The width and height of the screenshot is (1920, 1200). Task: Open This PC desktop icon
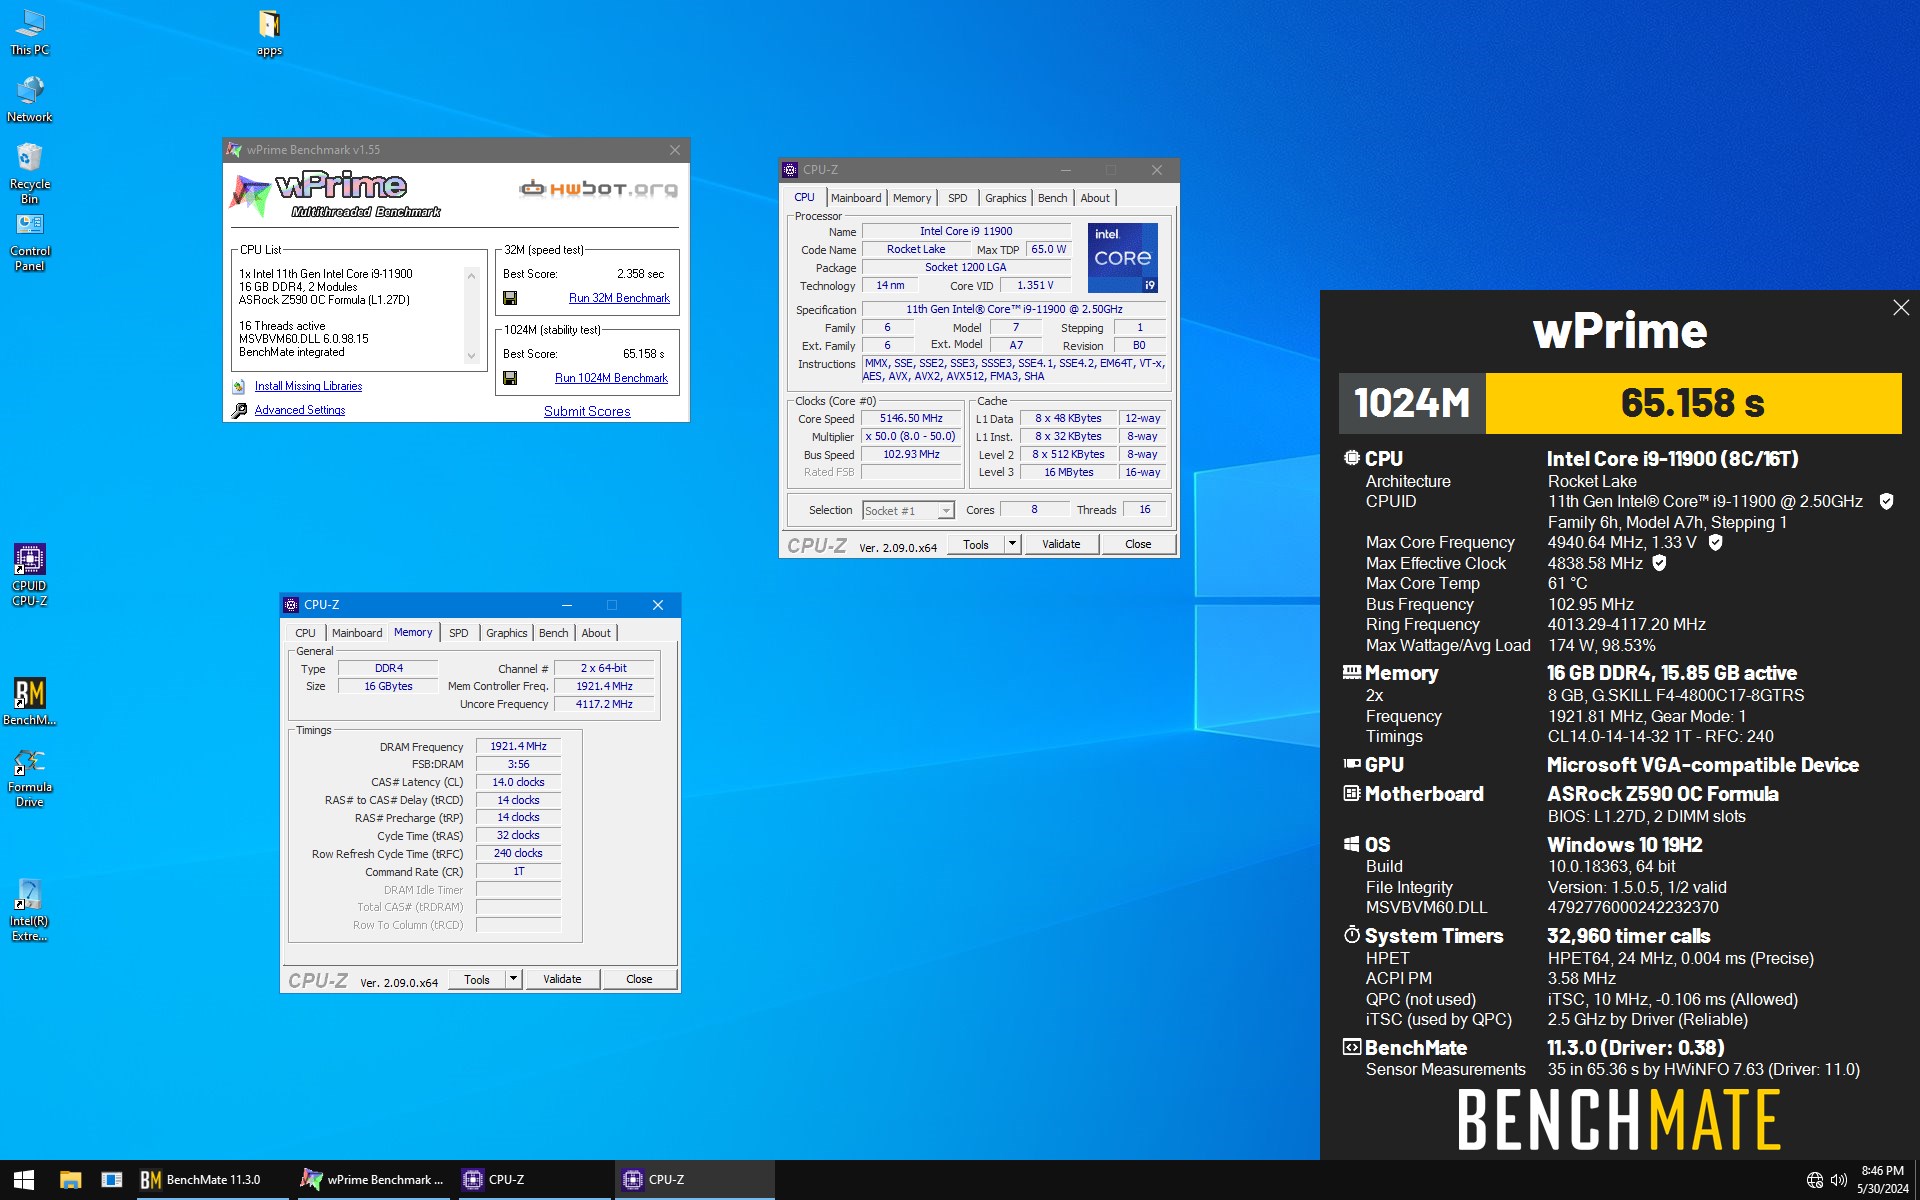(x=29, y=32)
